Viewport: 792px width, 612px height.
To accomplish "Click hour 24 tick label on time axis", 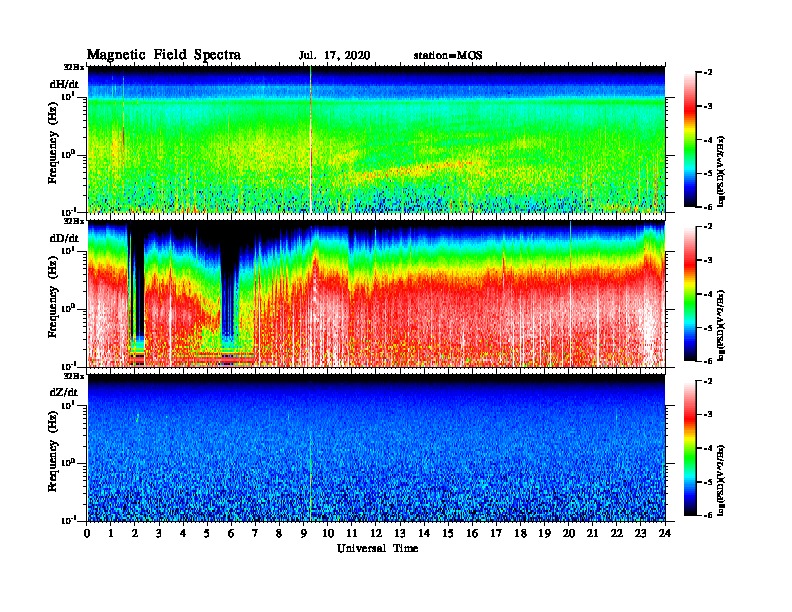I will click(x=665, y=533).
